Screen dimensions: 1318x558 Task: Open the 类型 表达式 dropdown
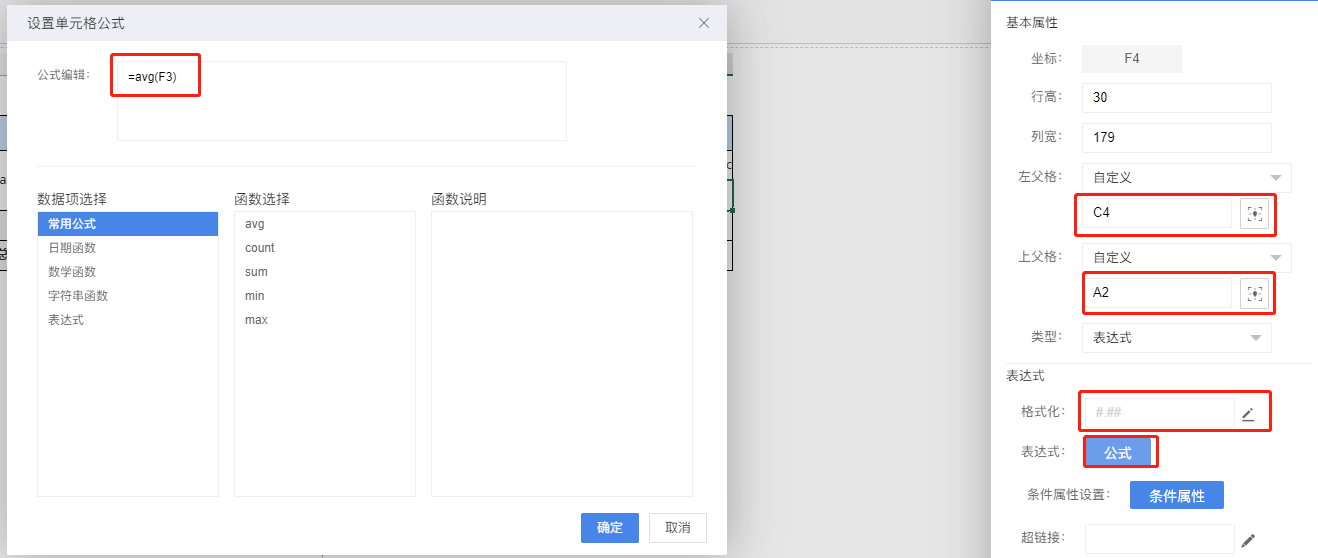(1177, 338)
